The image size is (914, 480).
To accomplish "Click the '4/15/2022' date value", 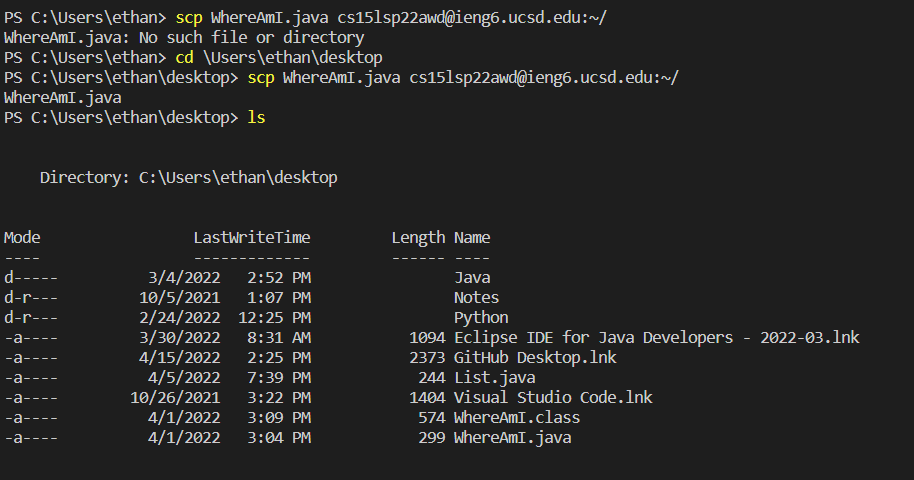I will [180, 358].
